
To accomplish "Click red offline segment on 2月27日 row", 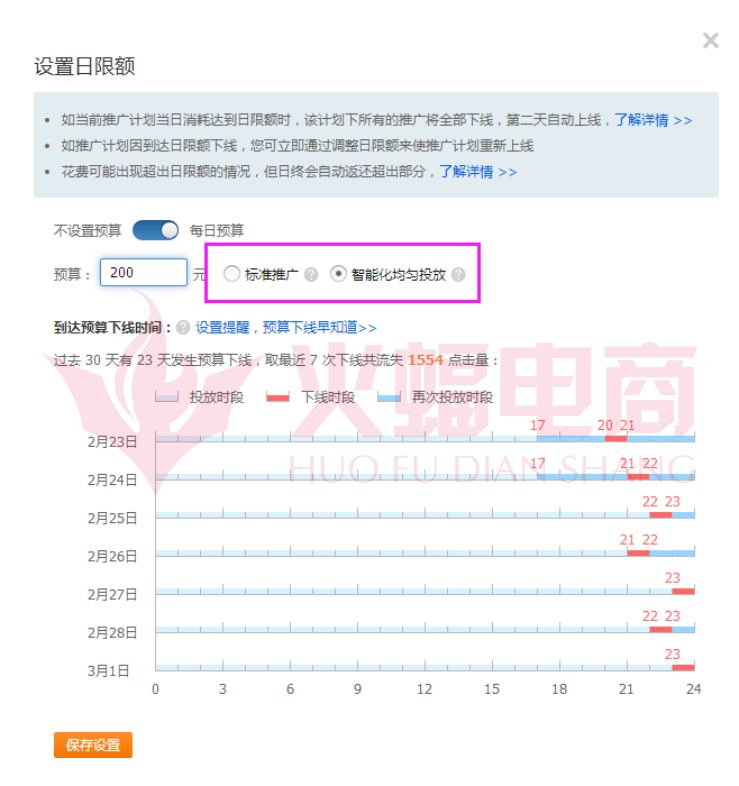I will (683, 591).
